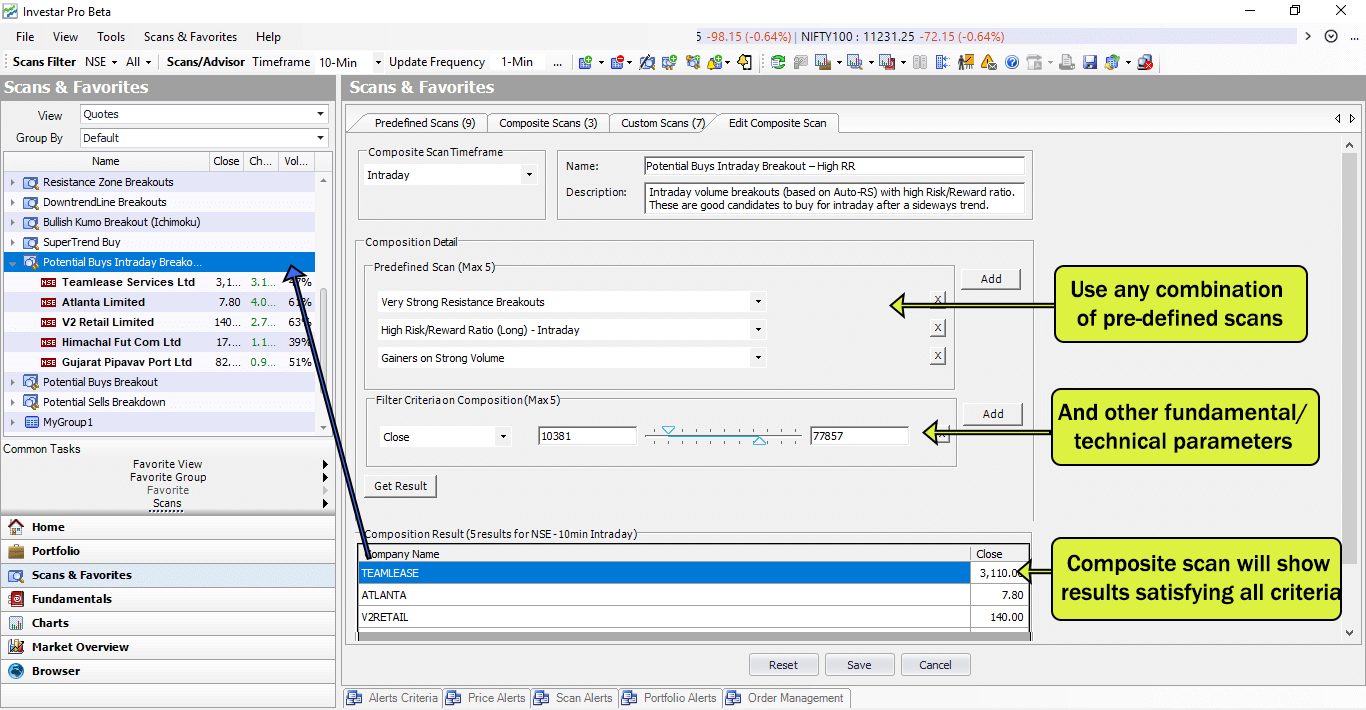Remove the Gainers on Strong Volume scan
This screenshot has width=1366, height=710.
tap(937, 356)
